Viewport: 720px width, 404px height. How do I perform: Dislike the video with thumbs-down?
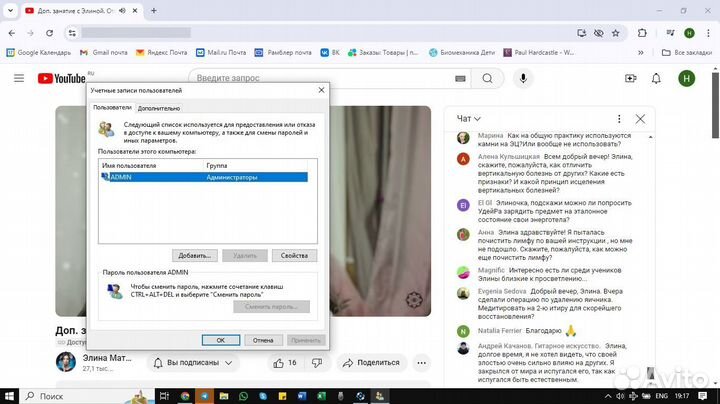click(x=317, y=363)
